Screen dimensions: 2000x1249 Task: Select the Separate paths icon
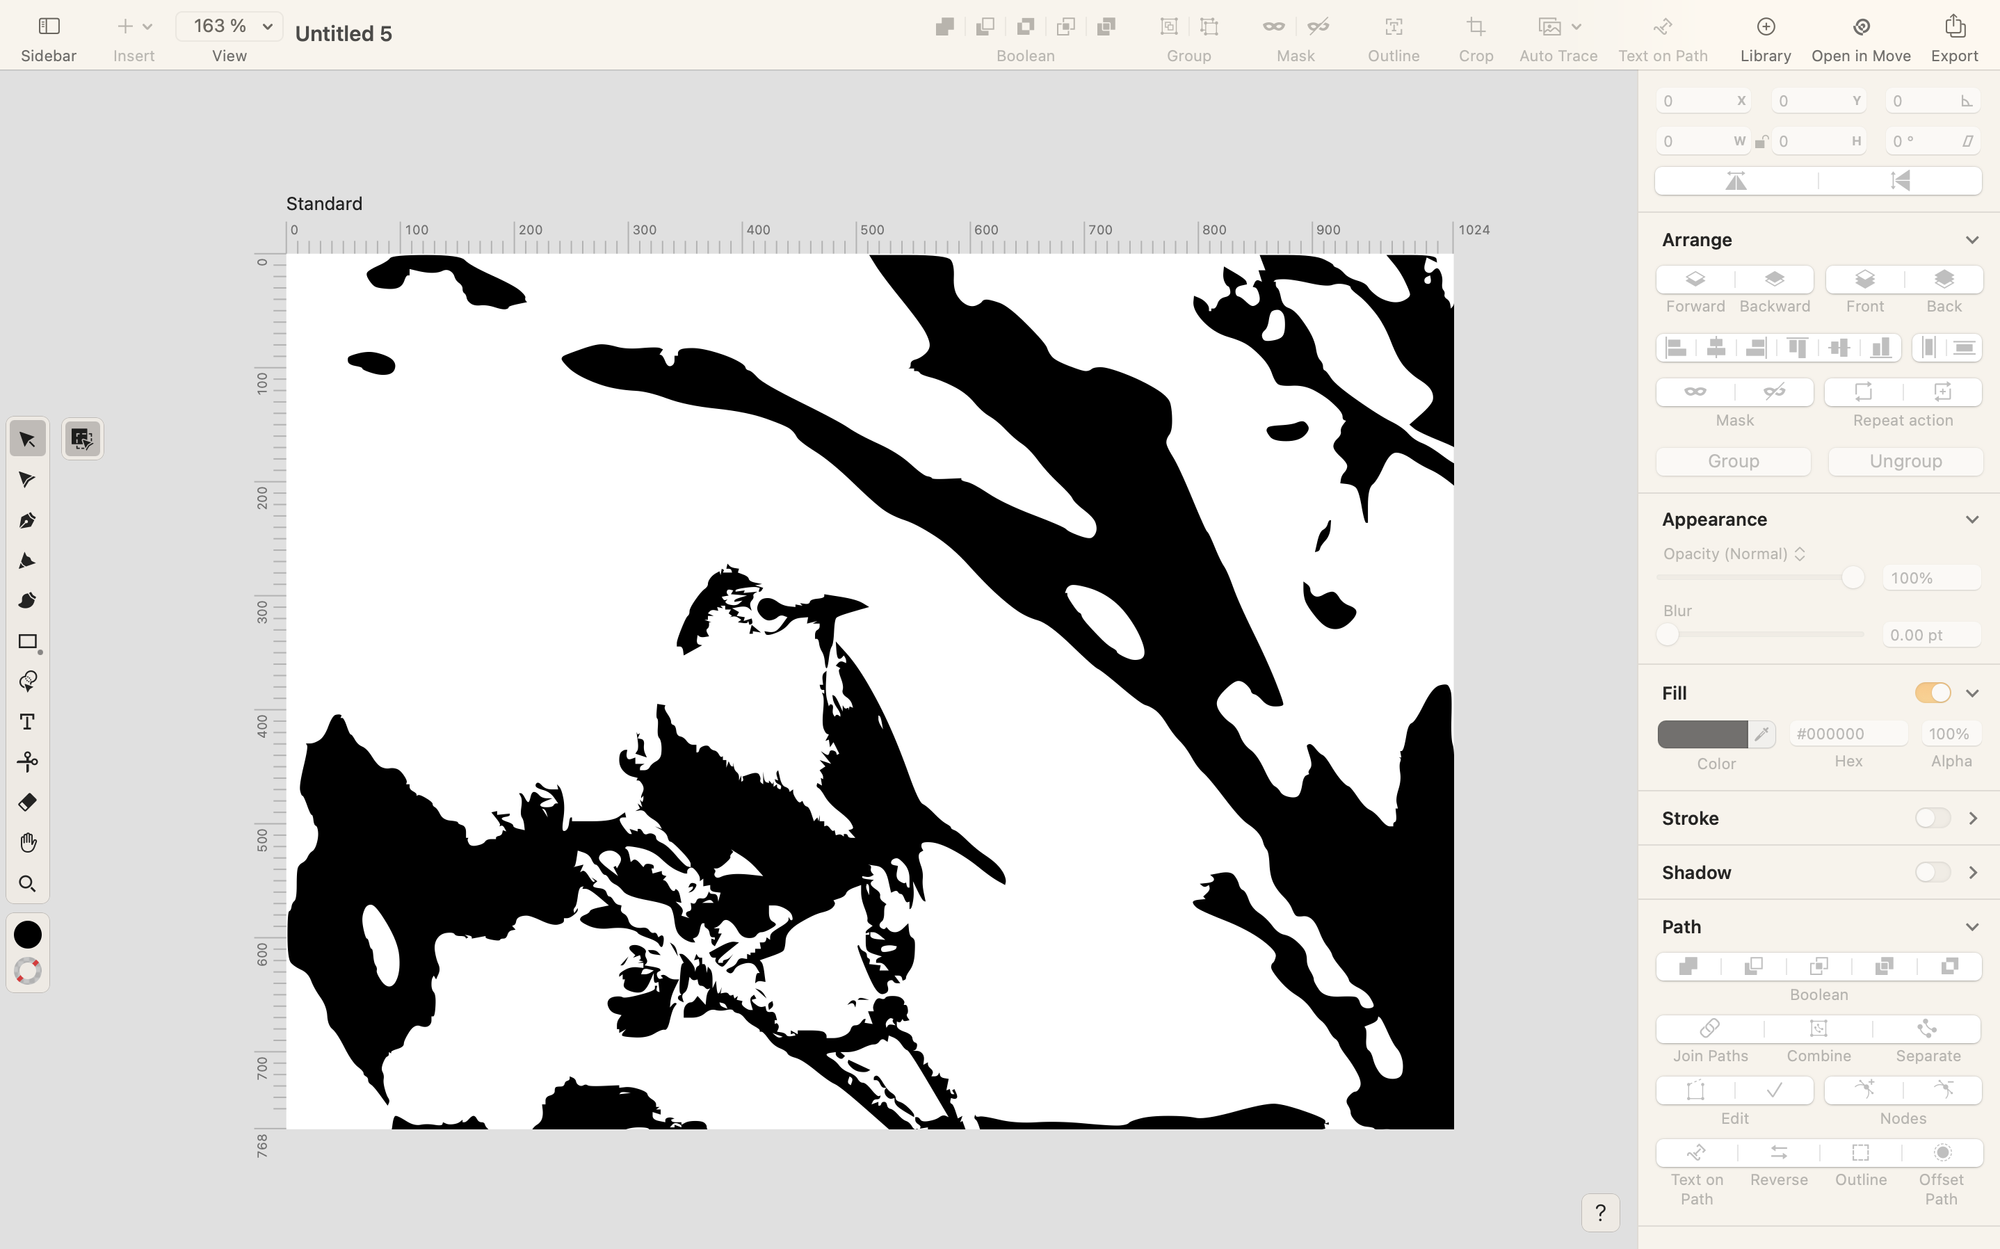pyautogui.click(x=1927, y=1029)
